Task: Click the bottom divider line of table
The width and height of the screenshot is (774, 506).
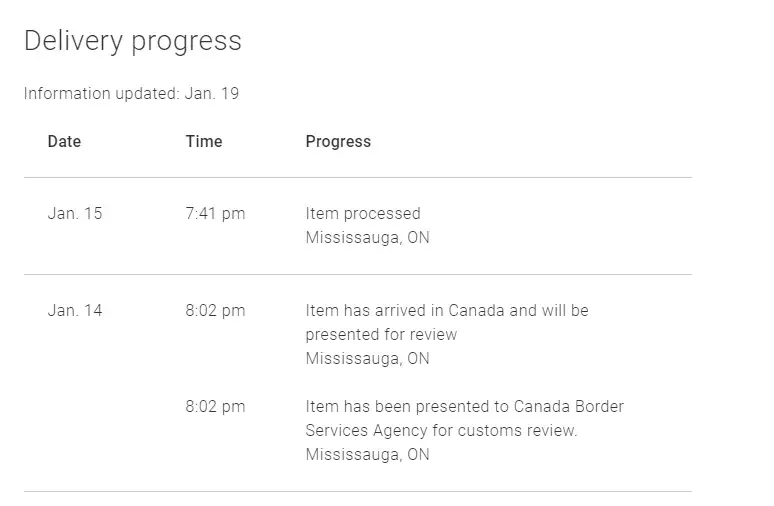Action: pos(357,492)
